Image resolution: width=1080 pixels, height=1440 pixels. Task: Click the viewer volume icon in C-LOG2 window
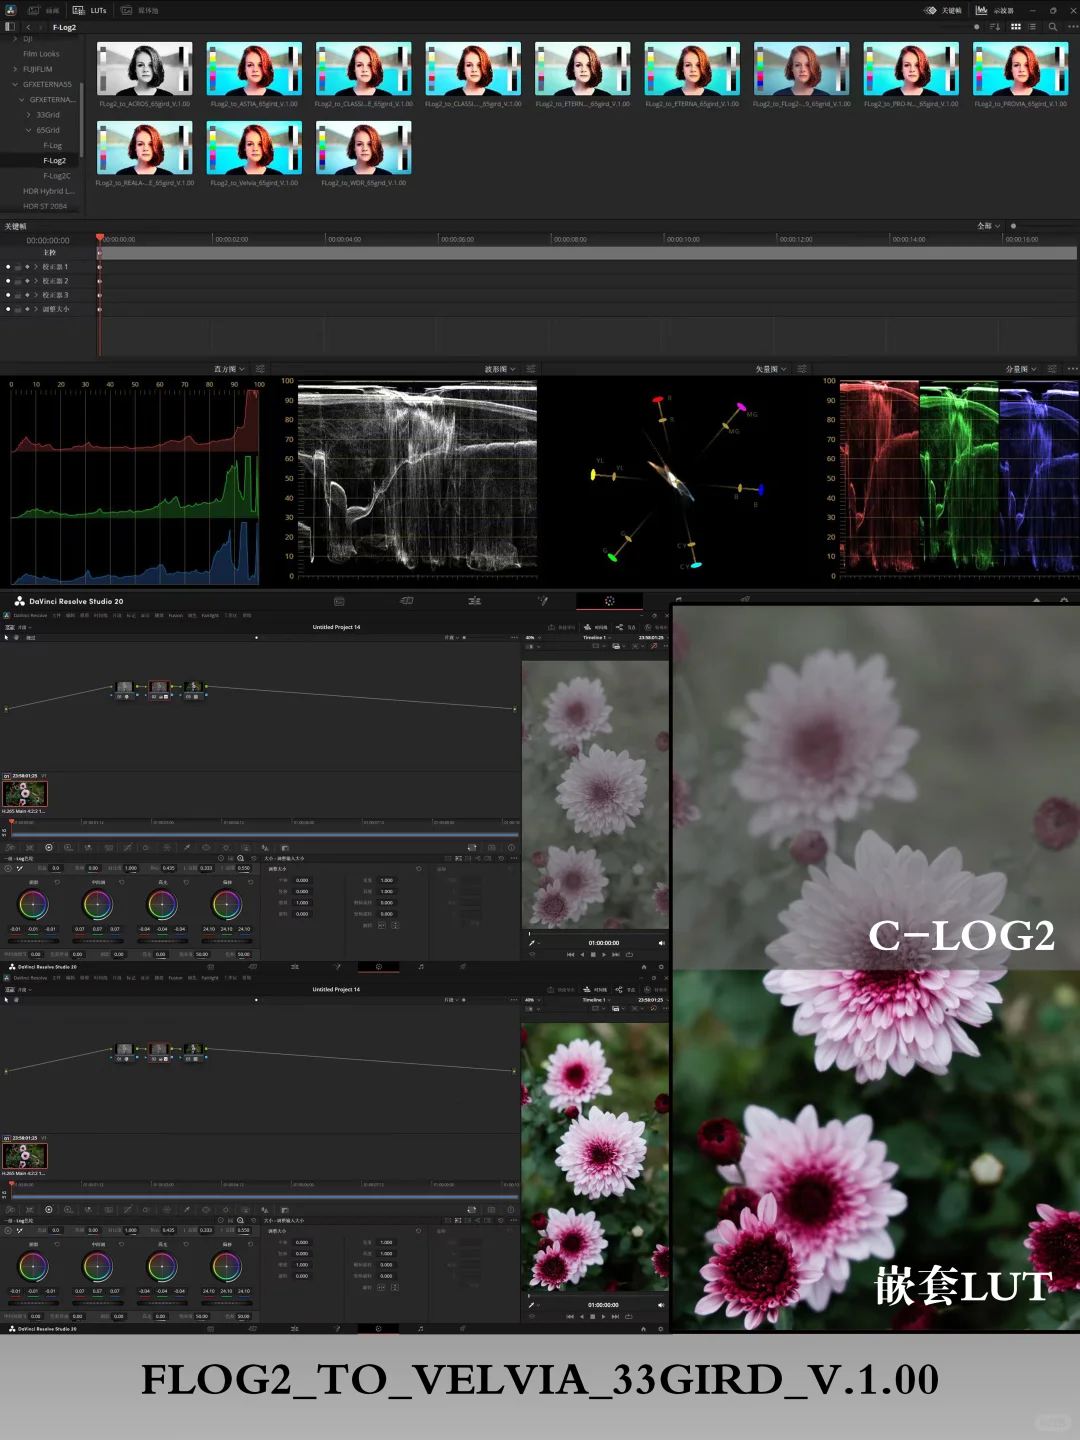pyautogui.click(x=662, y=943)
